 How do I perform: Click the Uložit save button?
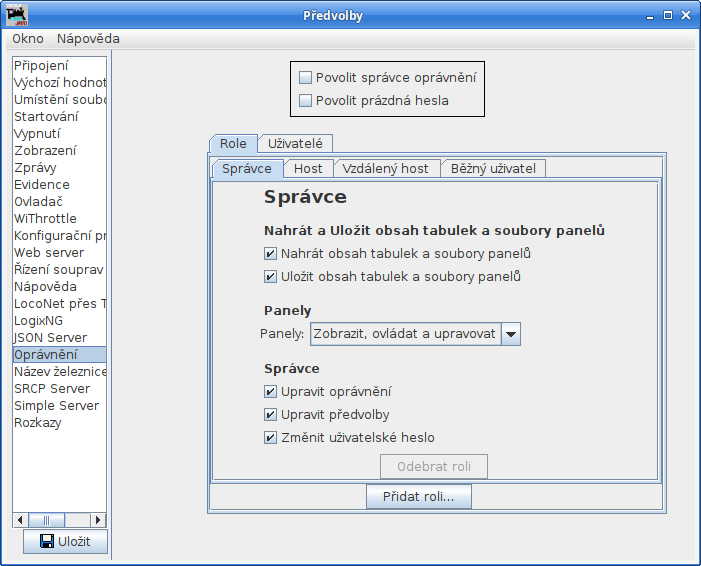[x=65, y=542]
